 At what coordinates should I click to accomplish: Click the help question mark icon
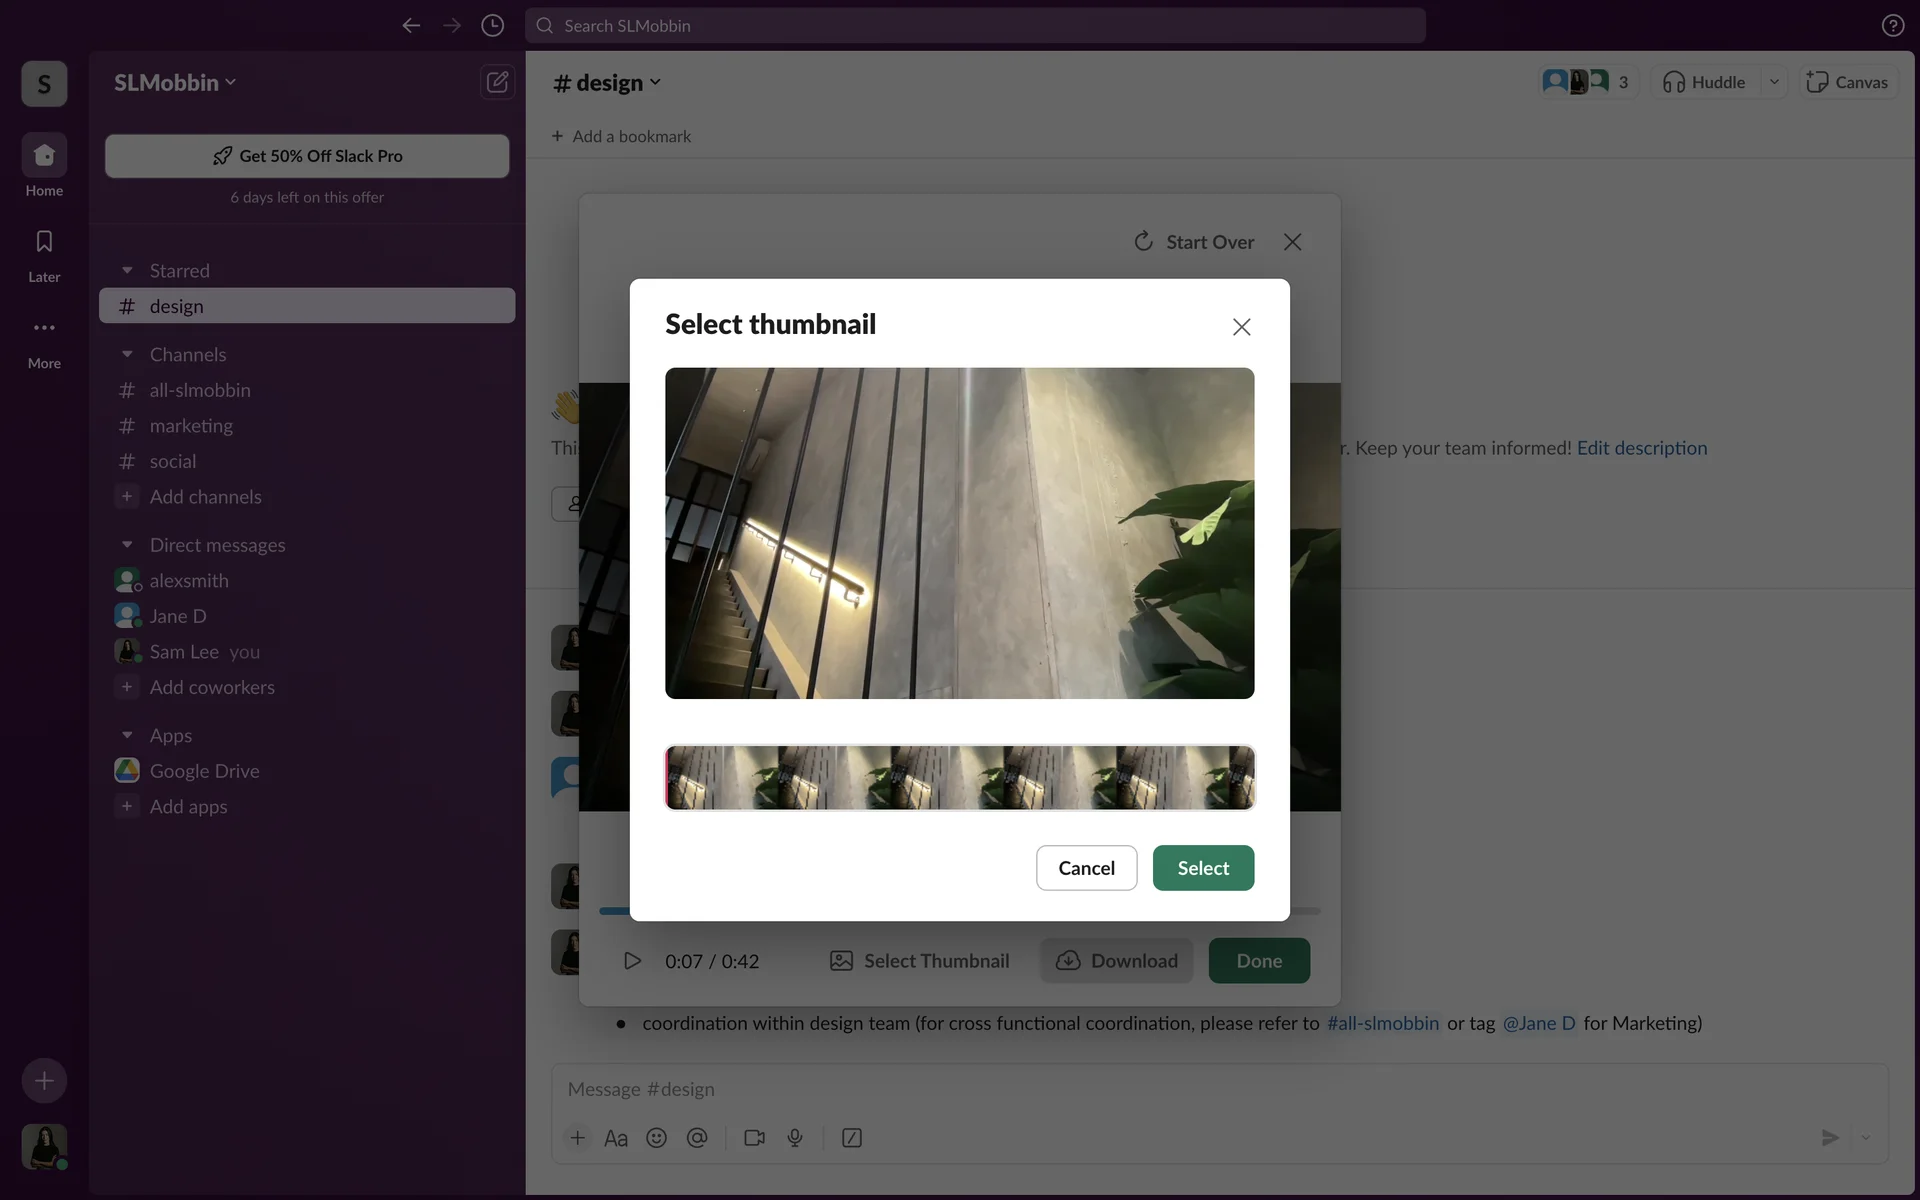pos(1892,25)
